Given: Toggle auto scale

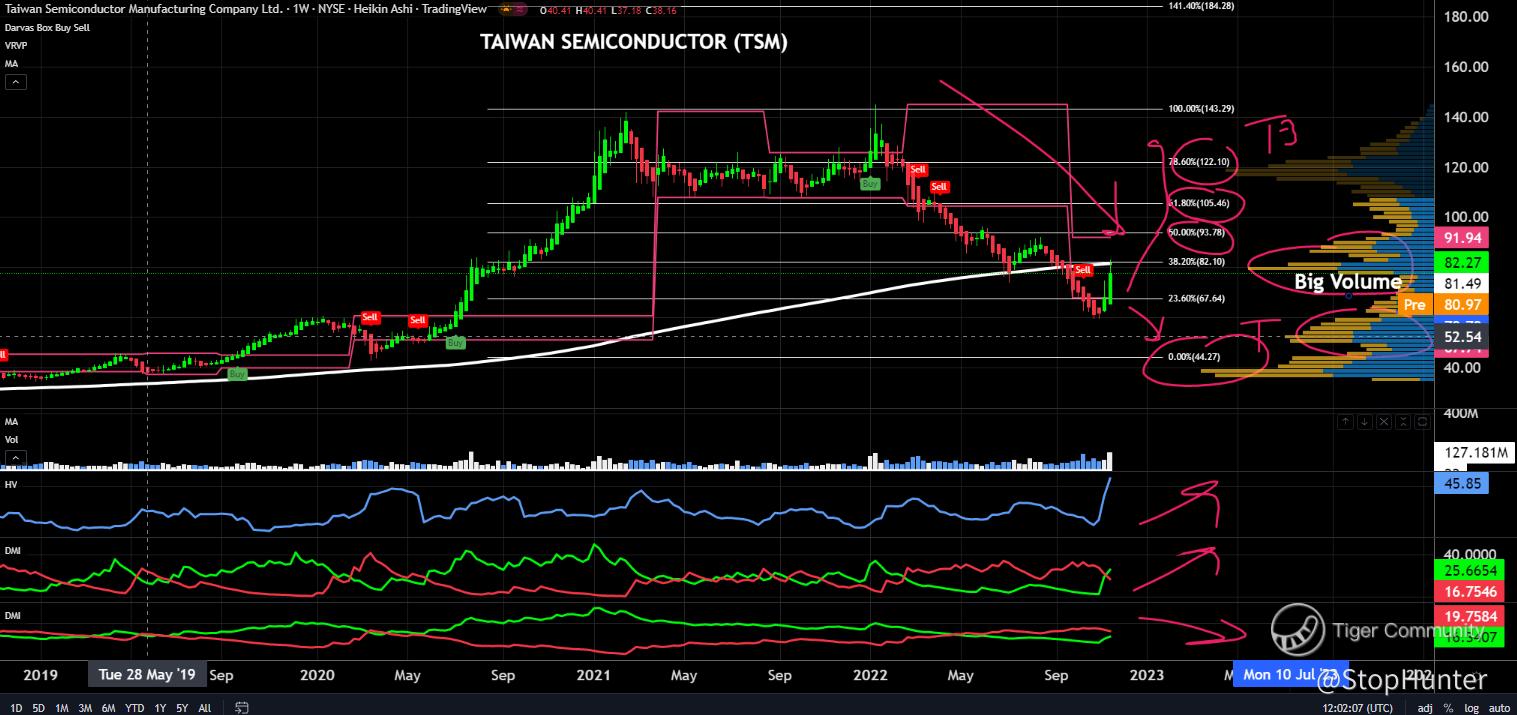Looking at the screenshot, I should (x=1497, y=707).
